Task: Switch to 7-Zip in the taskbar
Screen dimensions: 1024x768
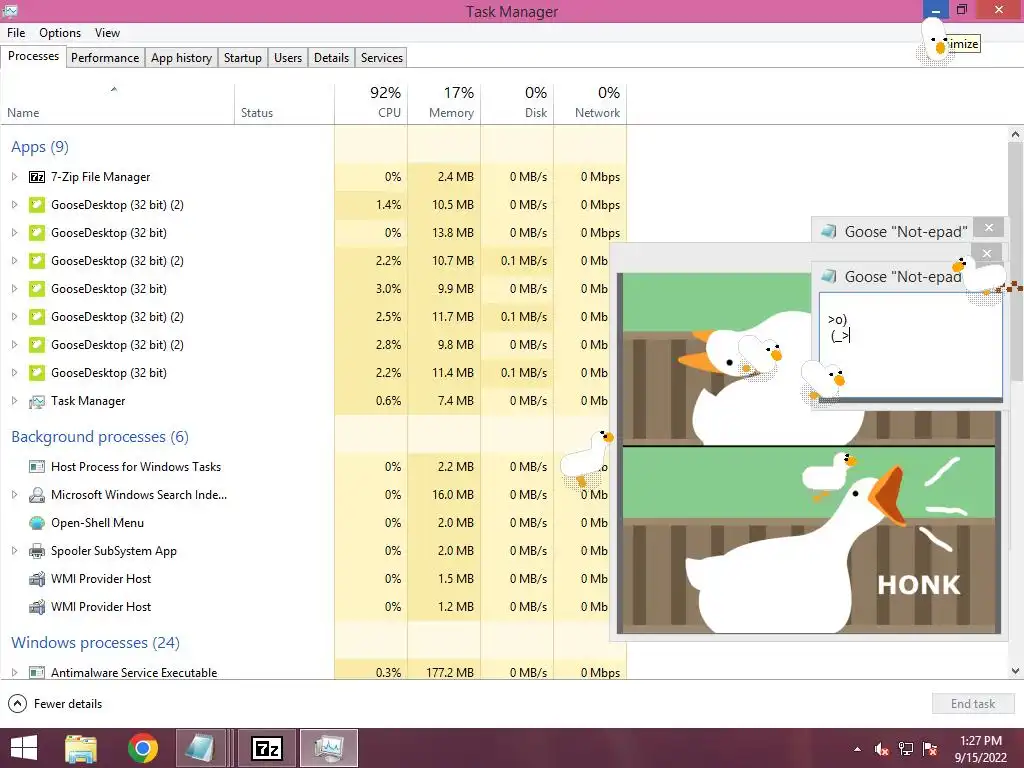Action: point(267,748)
